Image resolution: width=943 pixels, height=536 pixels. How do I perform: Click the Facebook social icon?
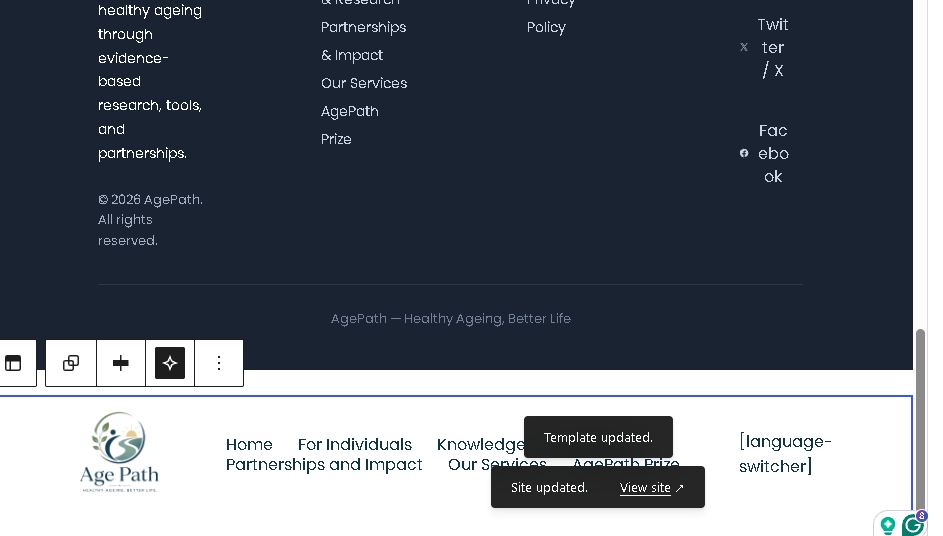744,153
